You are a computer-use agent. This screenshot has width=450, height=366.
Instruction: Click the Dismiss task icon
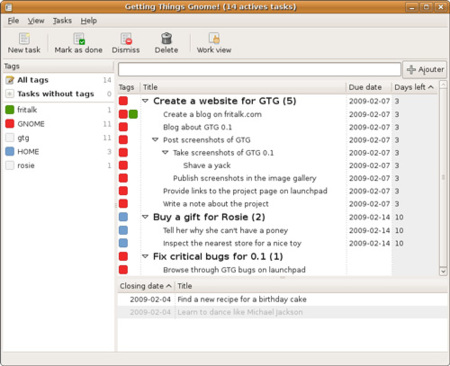(x=126, y=39)
